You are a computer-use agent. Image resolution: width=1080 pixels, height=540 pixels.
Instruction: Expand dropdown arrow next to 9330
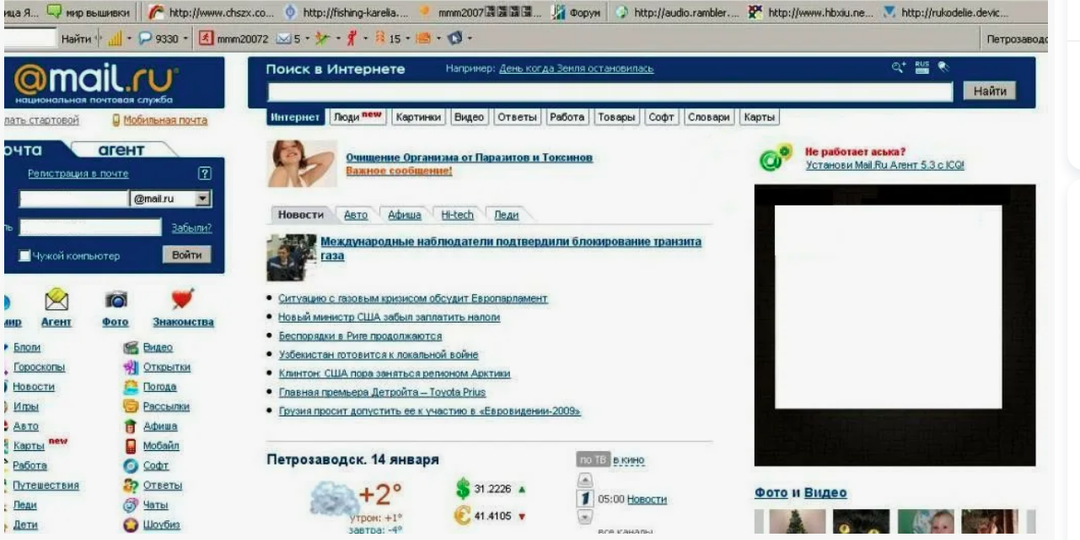click(x=186, y=39)
